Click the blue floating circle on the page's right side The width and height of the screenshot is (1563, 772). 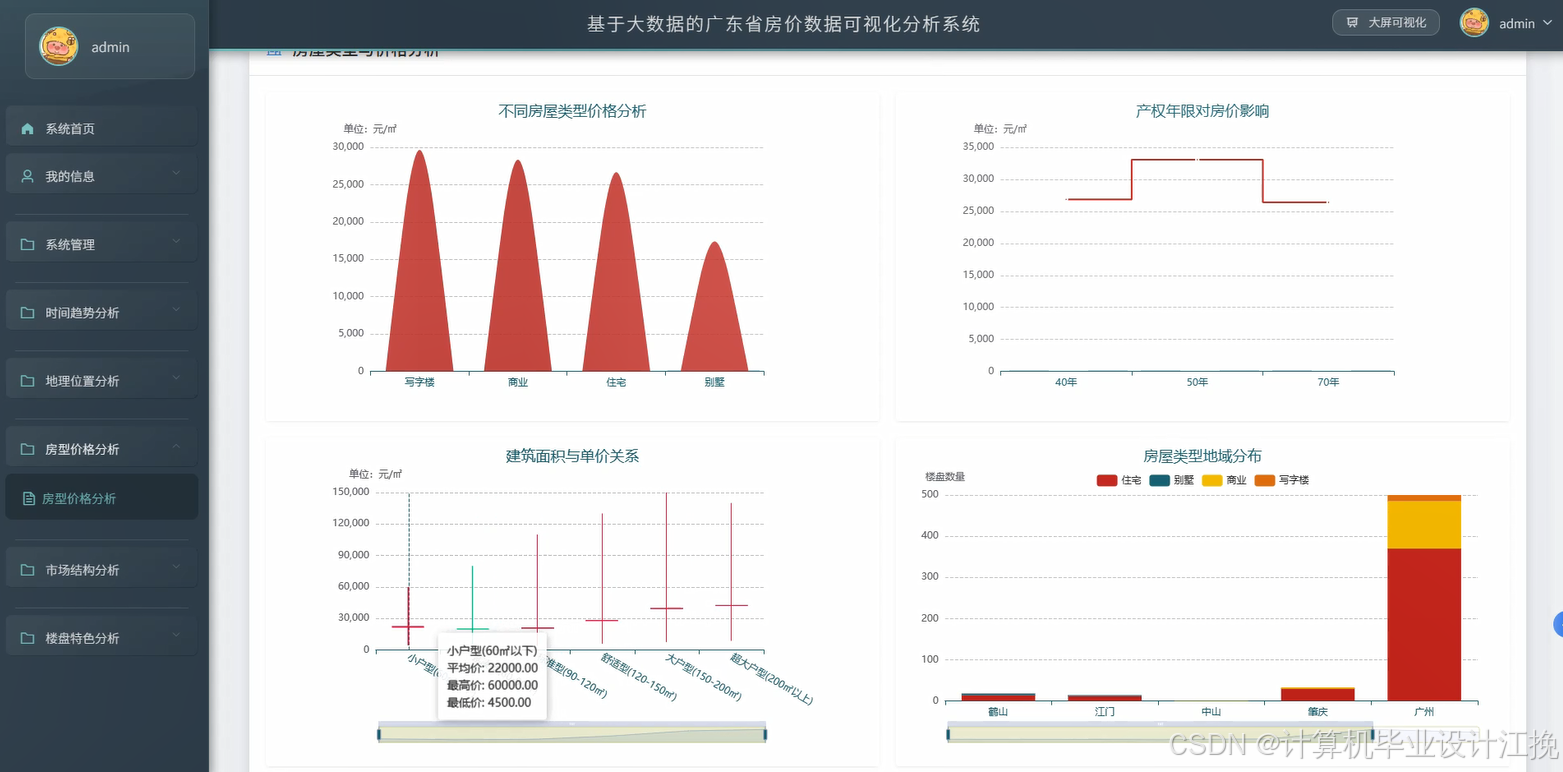click(1558, 625)
